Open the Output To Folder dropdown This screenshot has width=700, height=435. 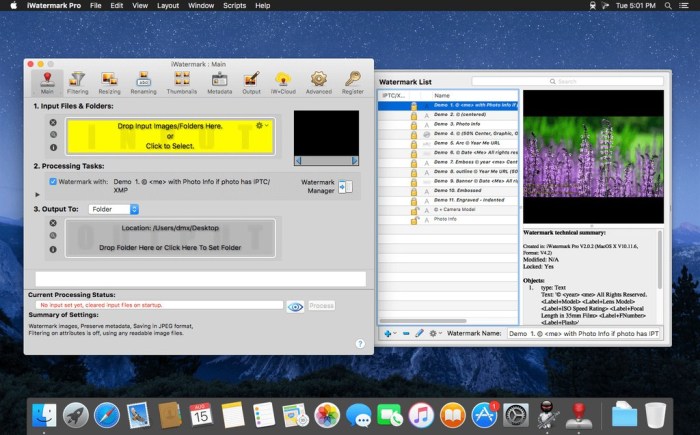point(114,209)
